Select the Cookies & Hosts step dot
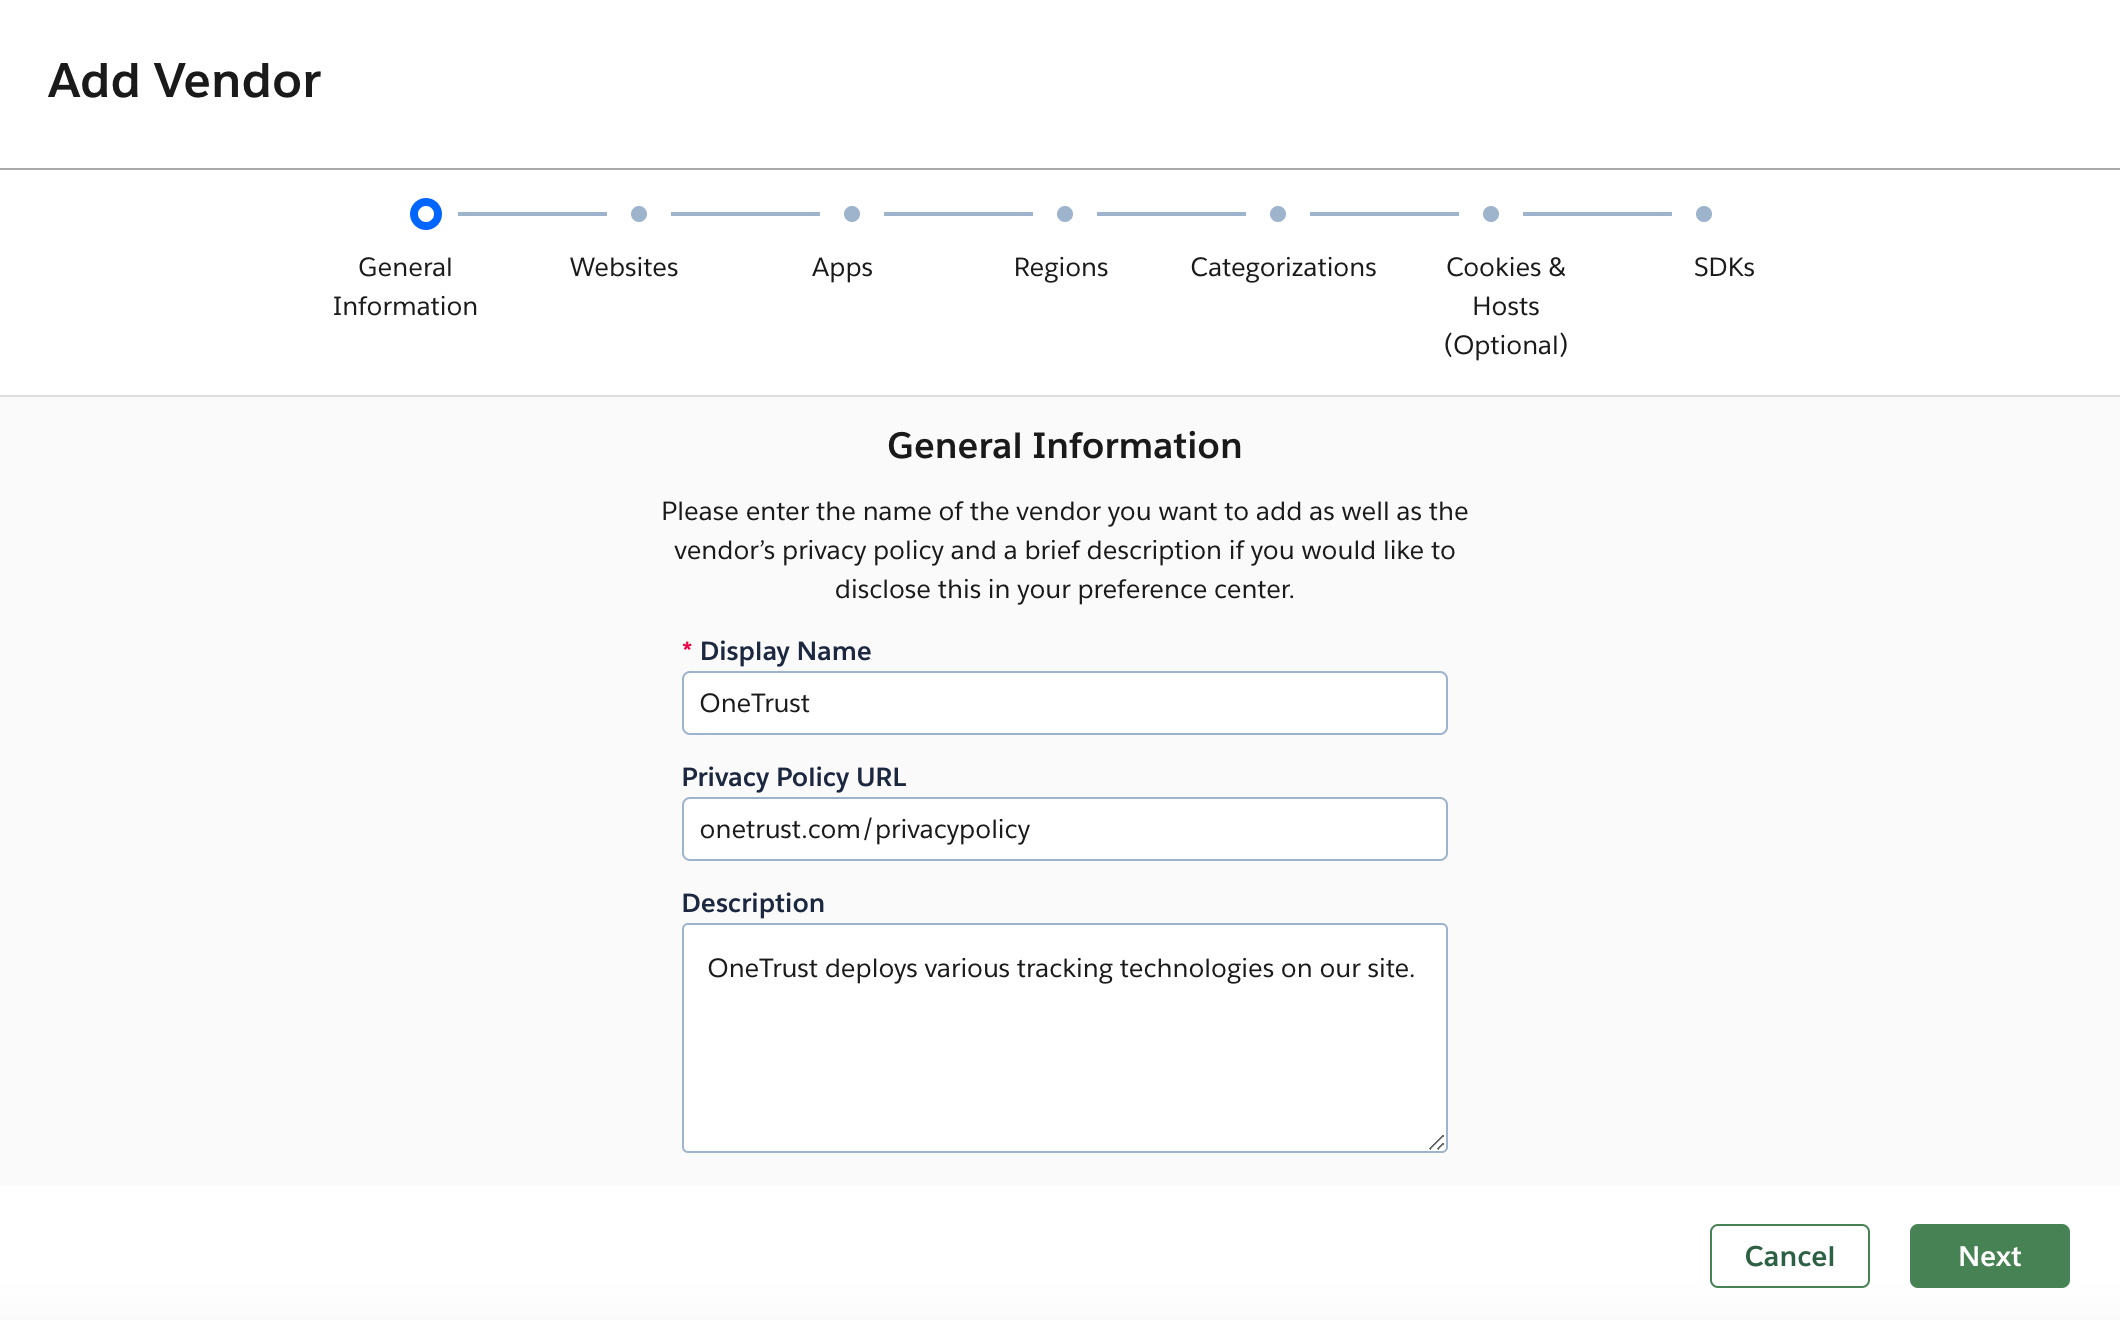 [1491, 214]
